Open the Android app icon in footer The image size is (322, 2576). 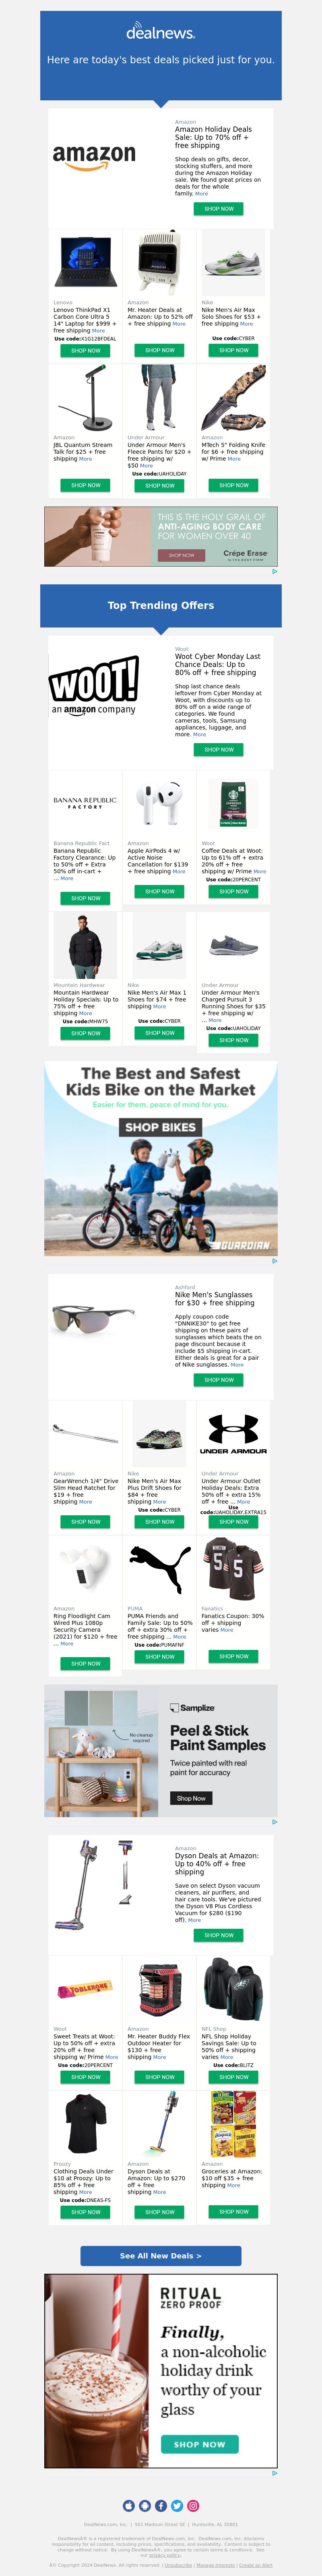tap(145, 2506)
